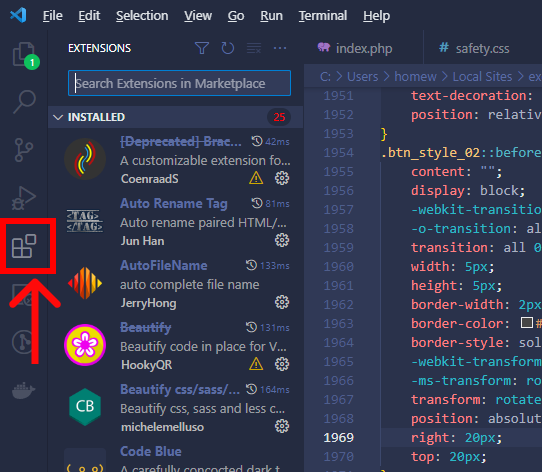Click warning icon on HookyQR Beautify
This screenshot has width=542, height=472.
click(256, 364)
